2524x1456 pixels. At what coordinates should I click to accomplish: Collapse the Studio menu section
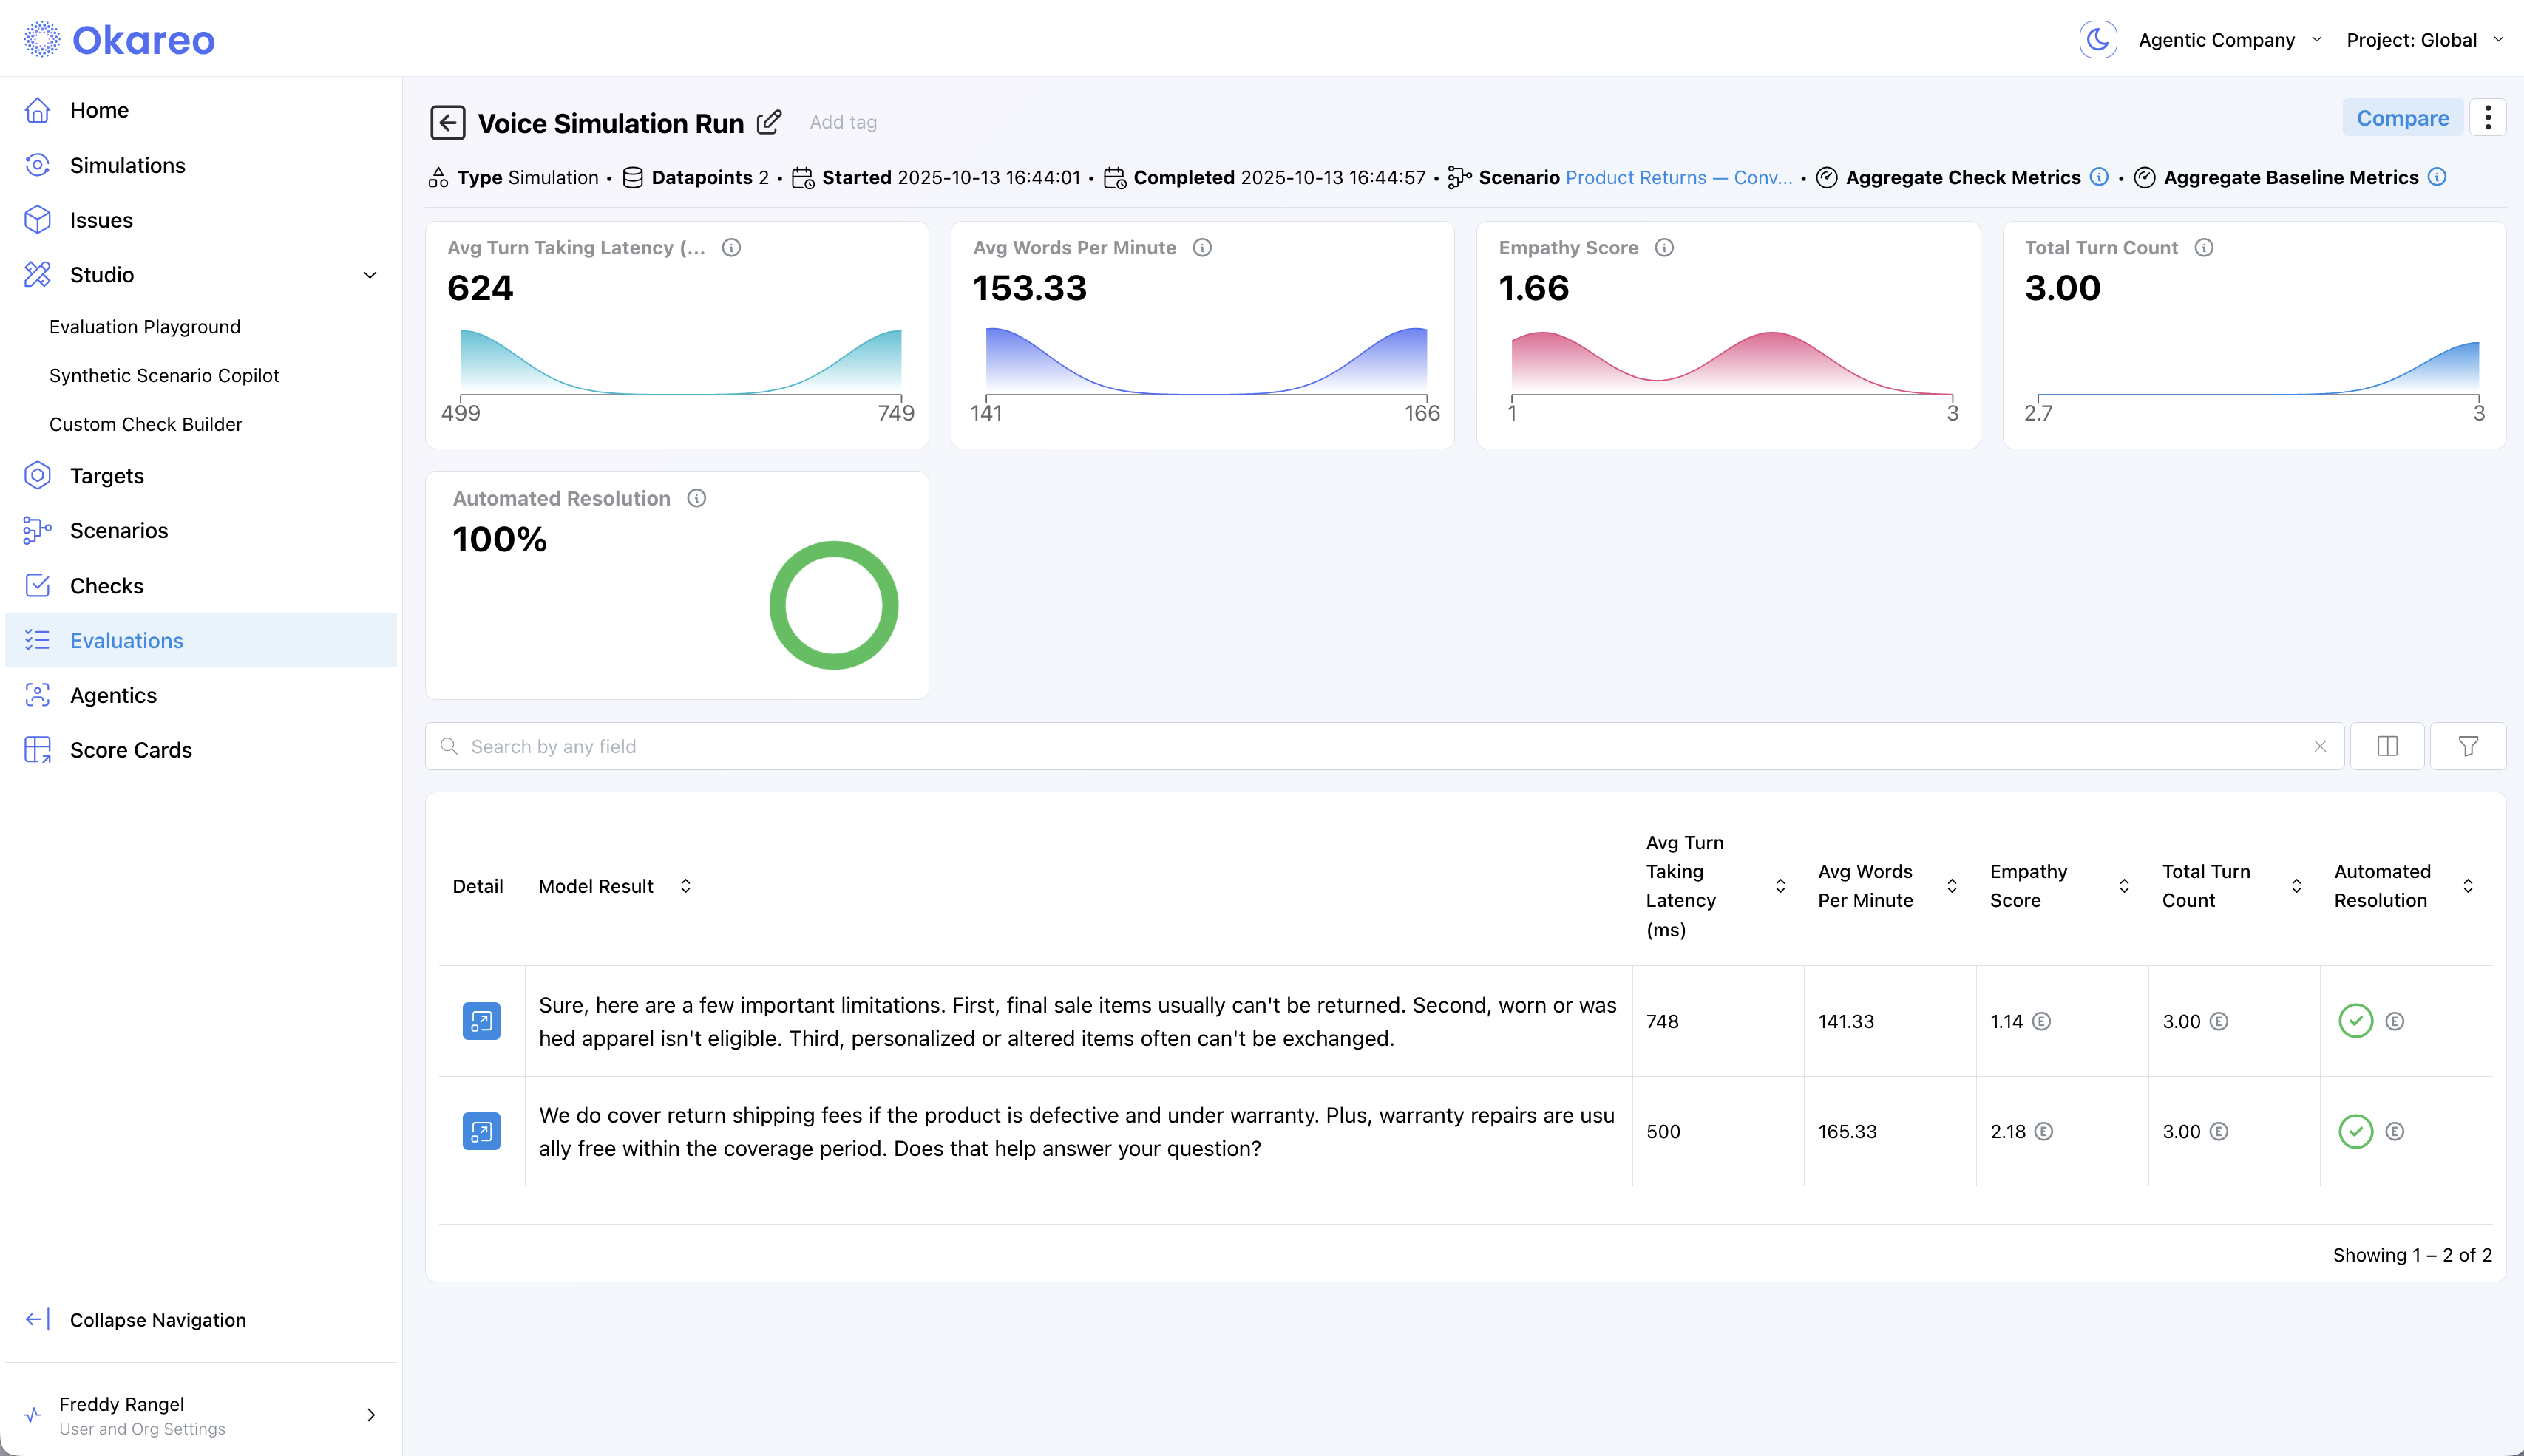[370, 275]
